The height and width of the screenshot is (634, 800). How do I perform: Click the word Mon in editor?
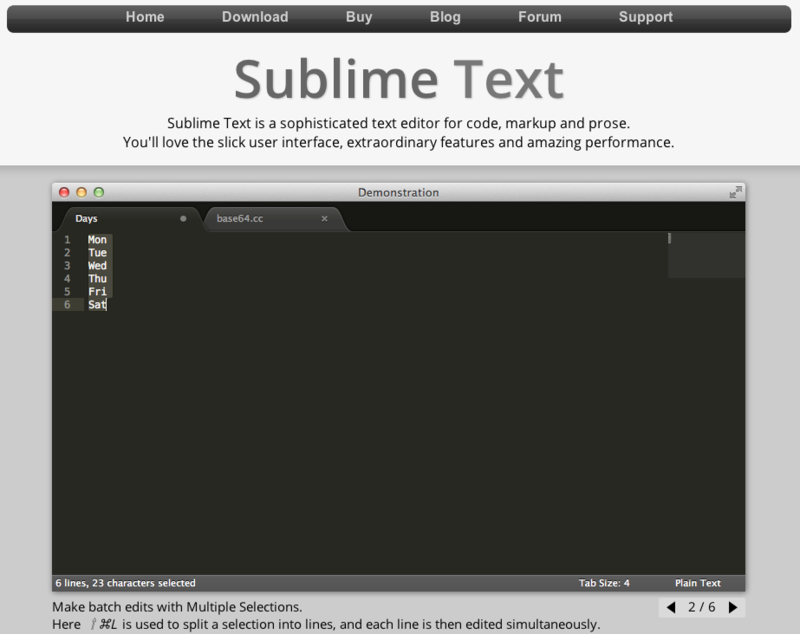[x=97, y=240]
